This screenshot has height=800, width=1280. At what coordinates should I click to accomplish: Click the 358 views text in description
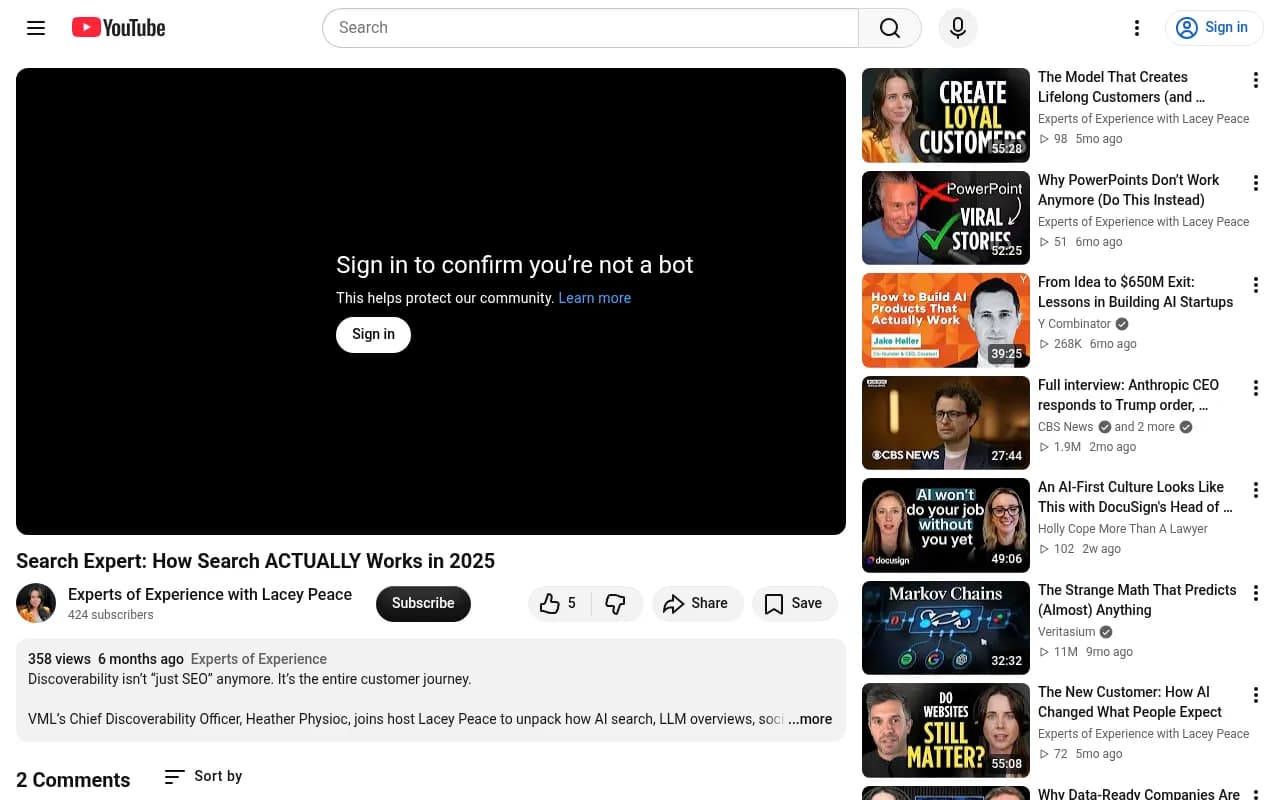pyautogui.click(x=59, y=659)
